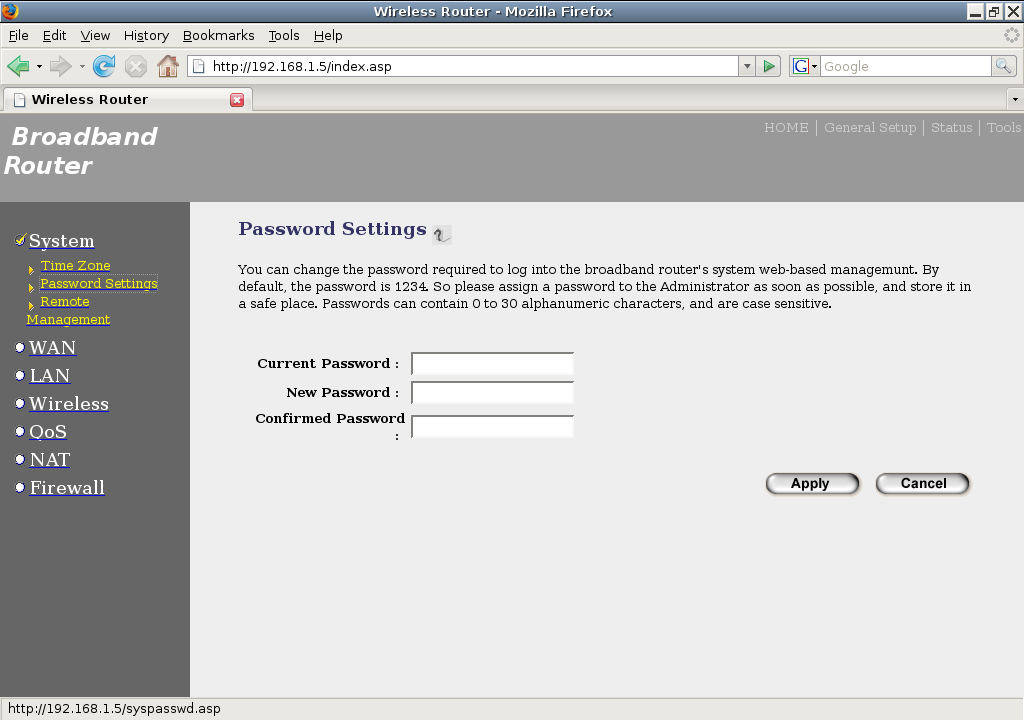Select the Wireless Router tab
Screen dimensions: 1024x720
128,99
